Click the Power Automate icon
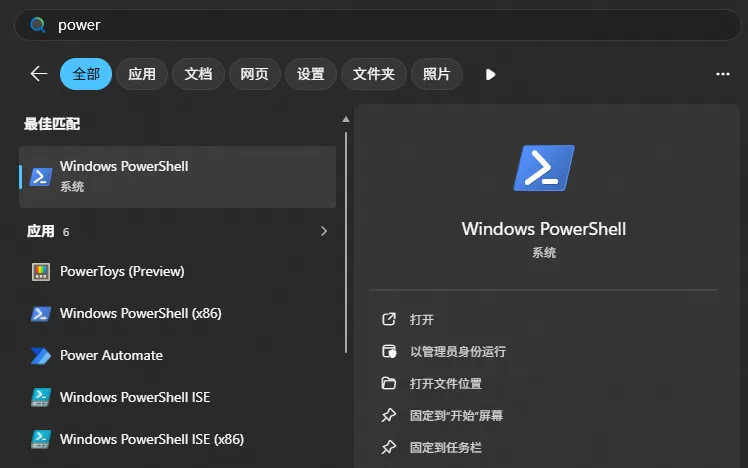The width and height of the screenshot is (748, 468). point(41,355)
